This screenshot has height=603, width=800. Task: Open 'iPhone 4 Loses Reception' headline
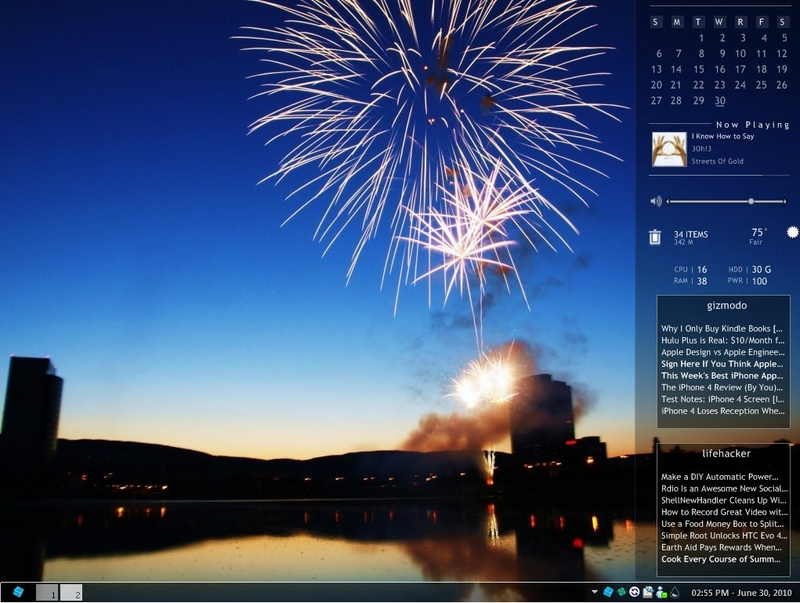(722, 411)
